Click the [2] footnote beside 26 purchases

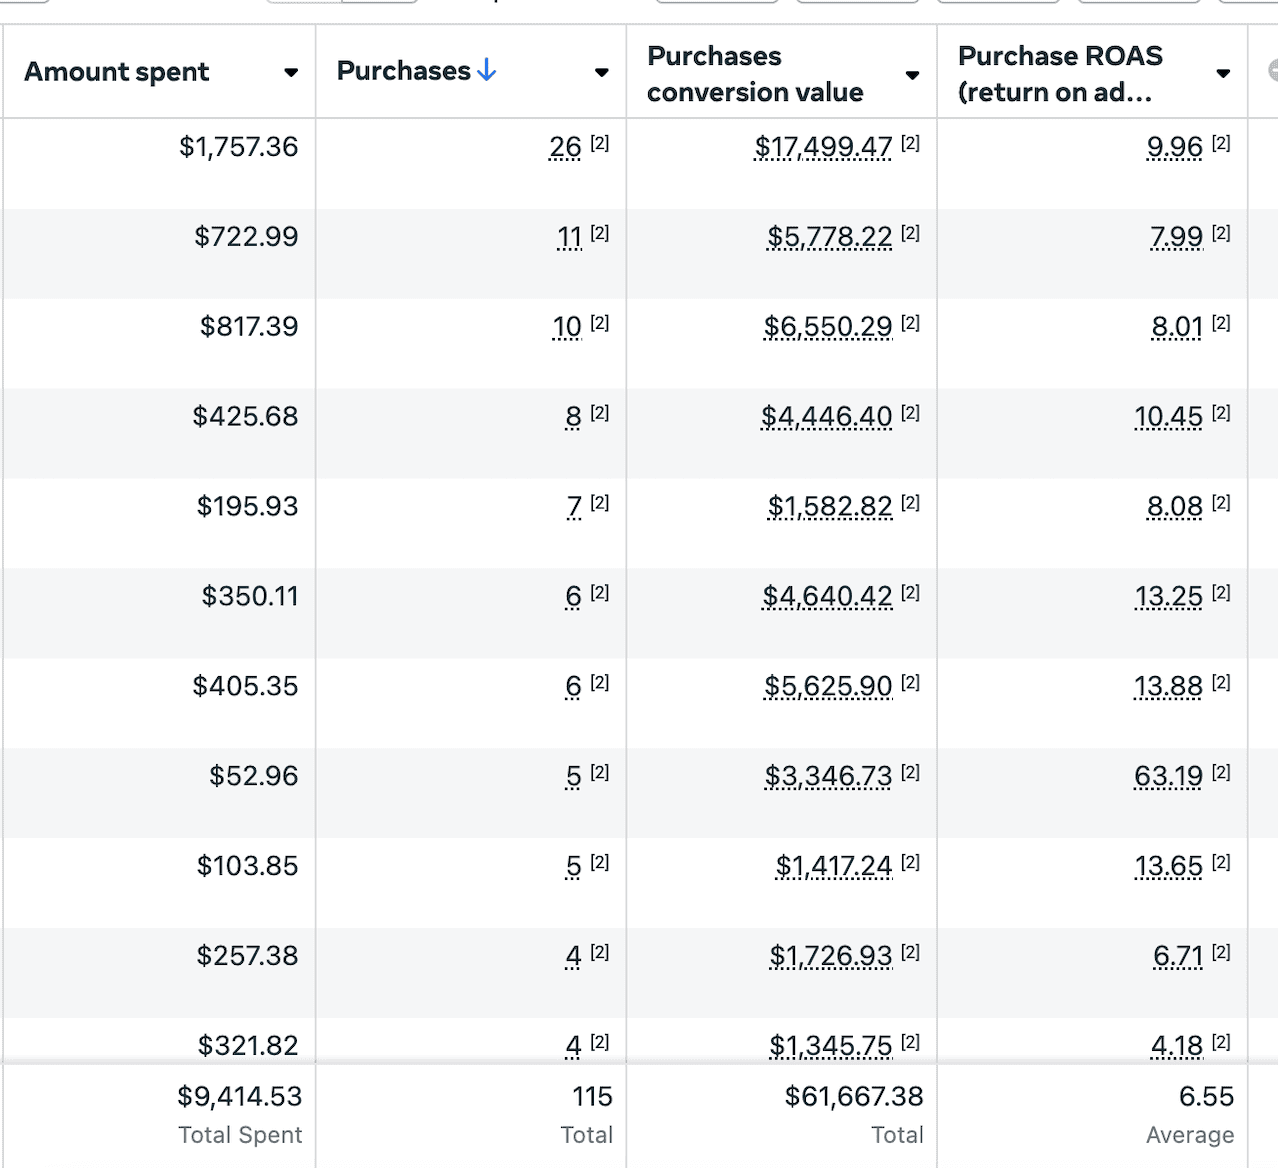(598, 141)
